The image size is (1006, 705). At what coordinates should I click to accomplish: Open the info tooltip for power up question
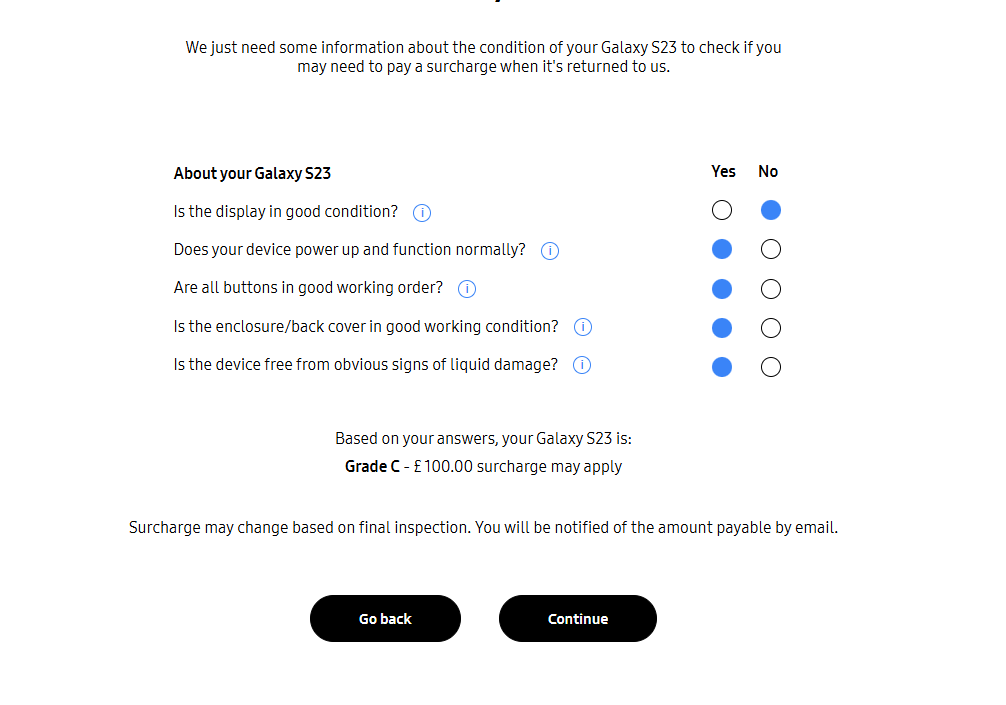coord(549,250)
